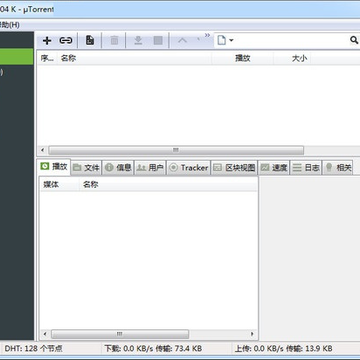360x360 pixels.
Task: Sort by the 序 number column header
Action: [47, 58]
